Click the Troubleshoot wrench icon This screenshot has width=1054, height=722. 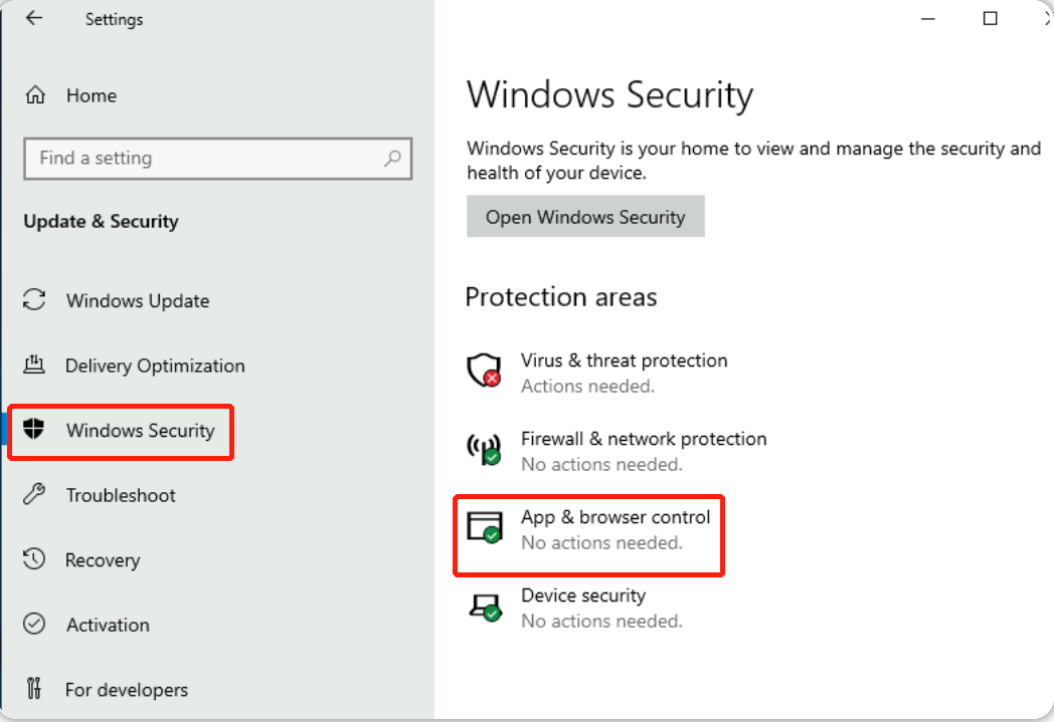click(34, 494)
